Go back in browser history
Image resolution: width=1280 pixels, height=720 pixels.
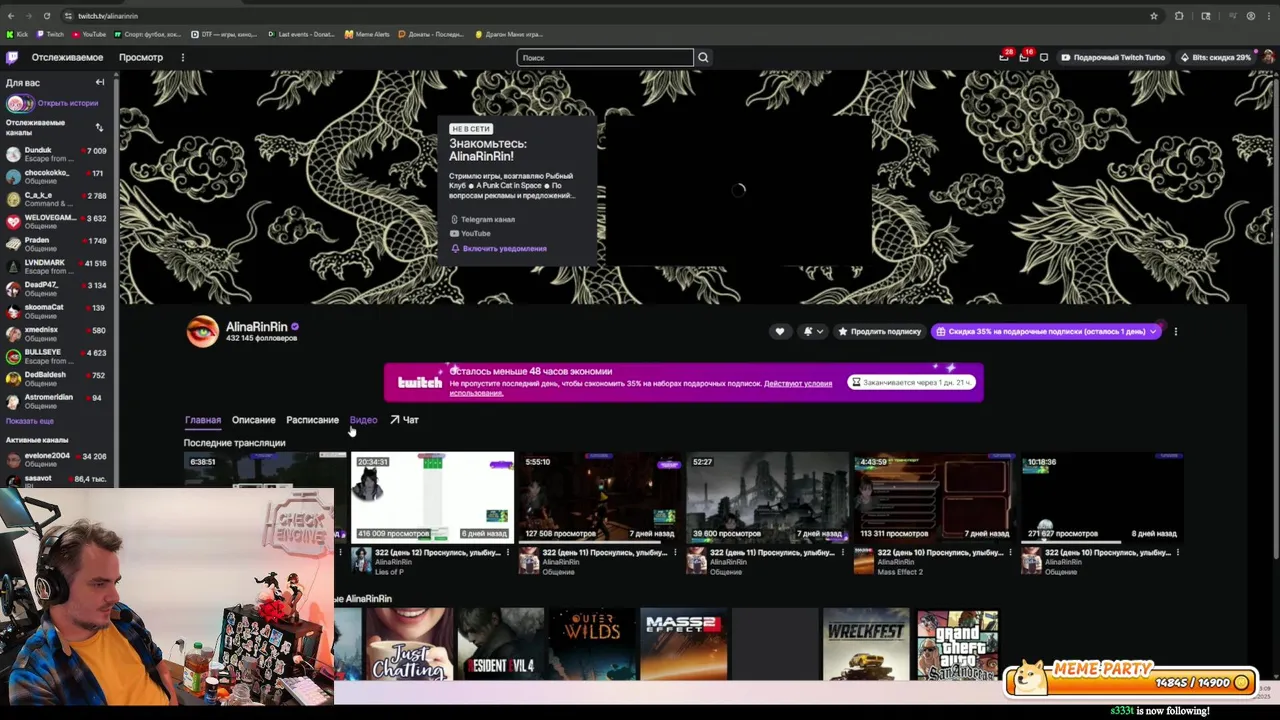tap(10, 16)
